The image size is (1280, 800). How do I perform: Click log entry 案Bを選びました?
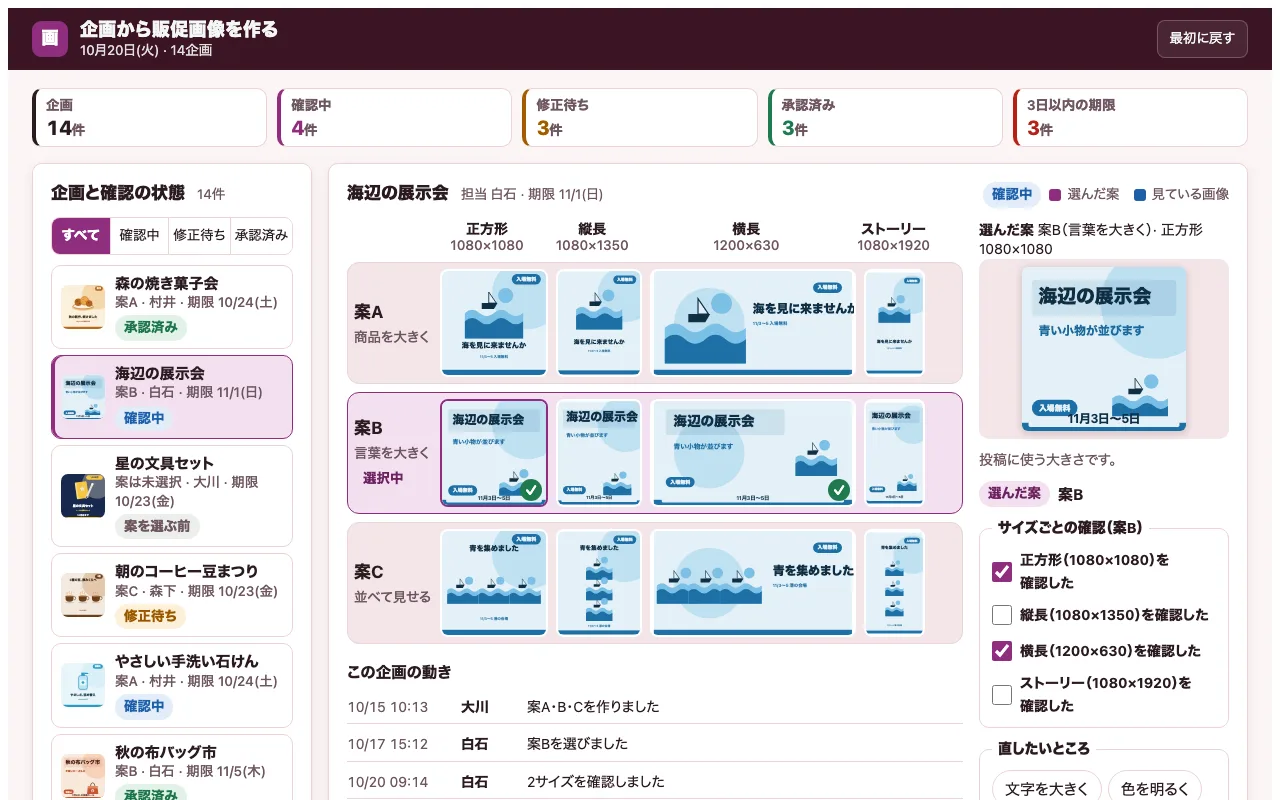[x=655, y=743]
